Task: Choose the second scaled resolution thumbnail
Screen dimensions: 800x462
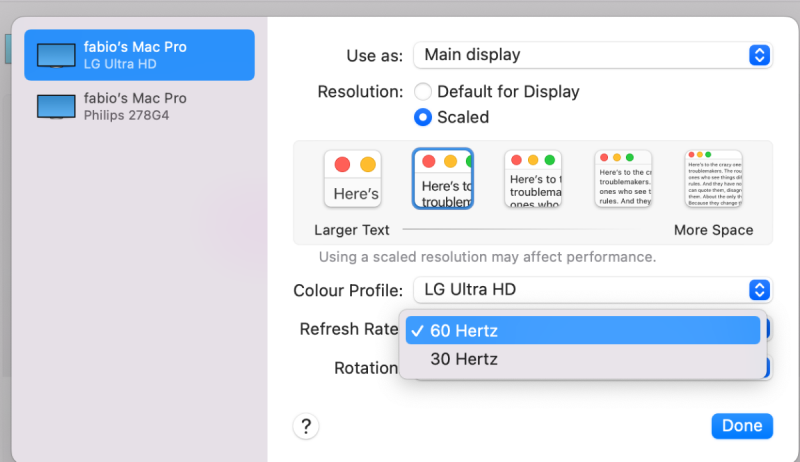Action: [x=442, y=179]
